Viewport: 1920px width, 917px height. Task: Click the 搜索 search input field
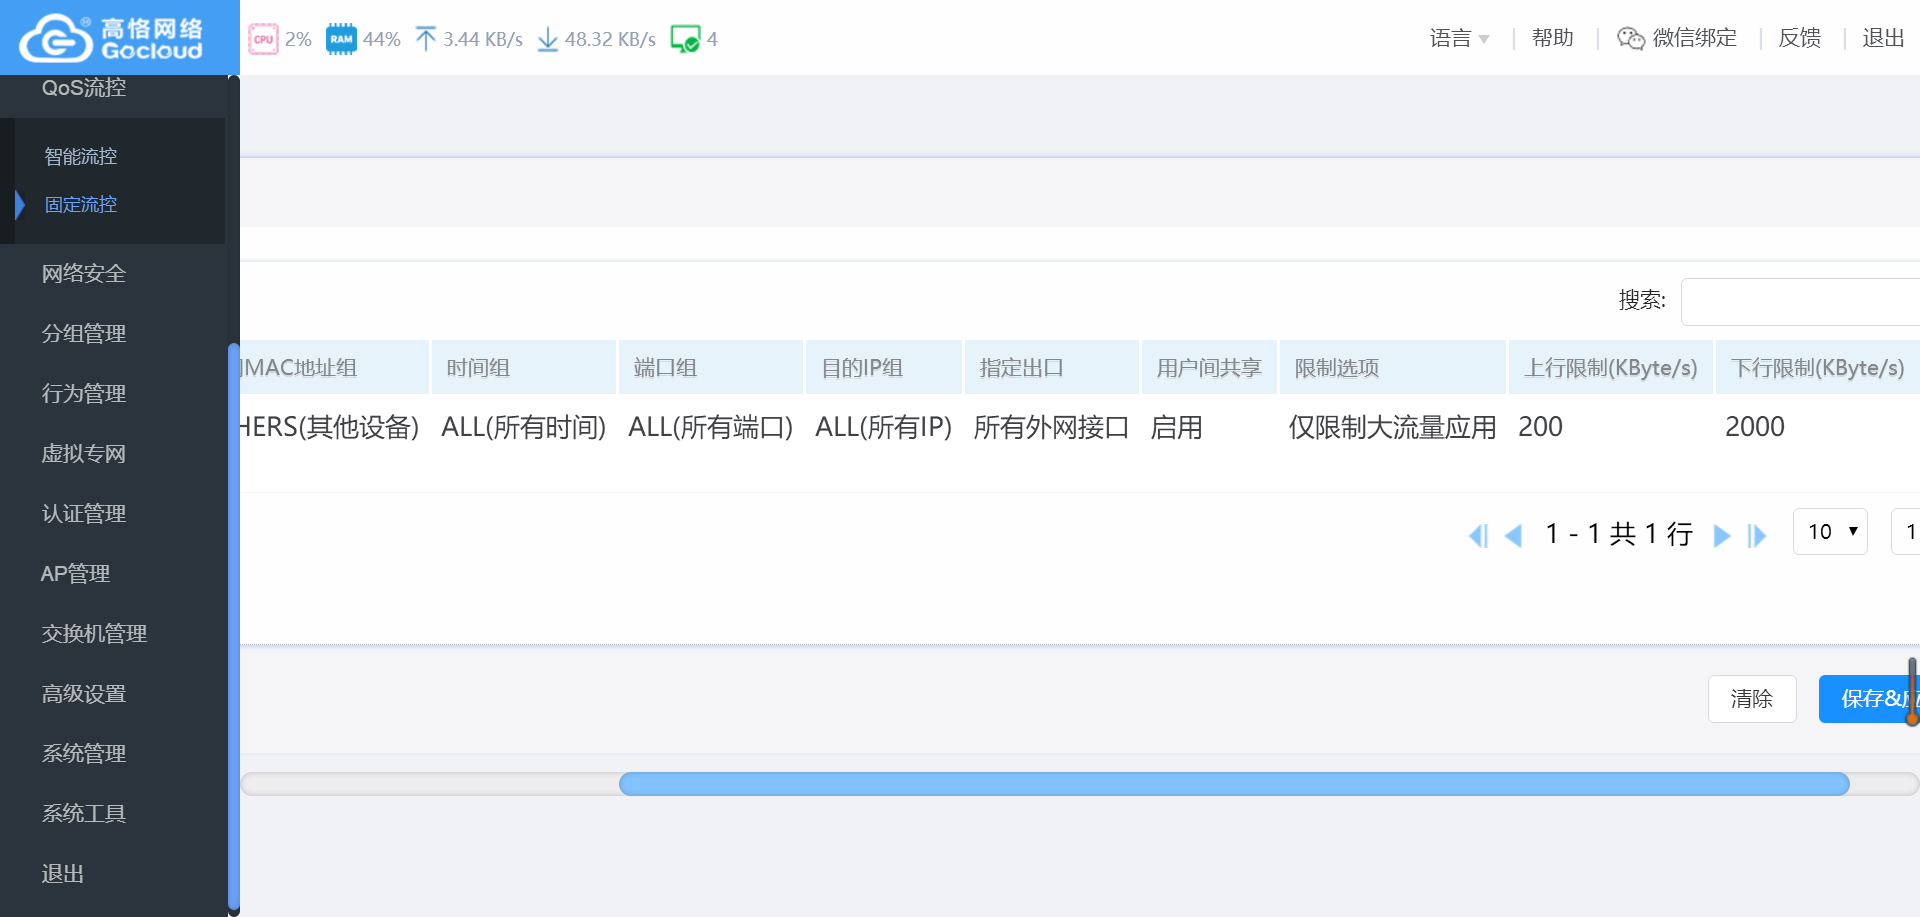(x=1800, y=301)
